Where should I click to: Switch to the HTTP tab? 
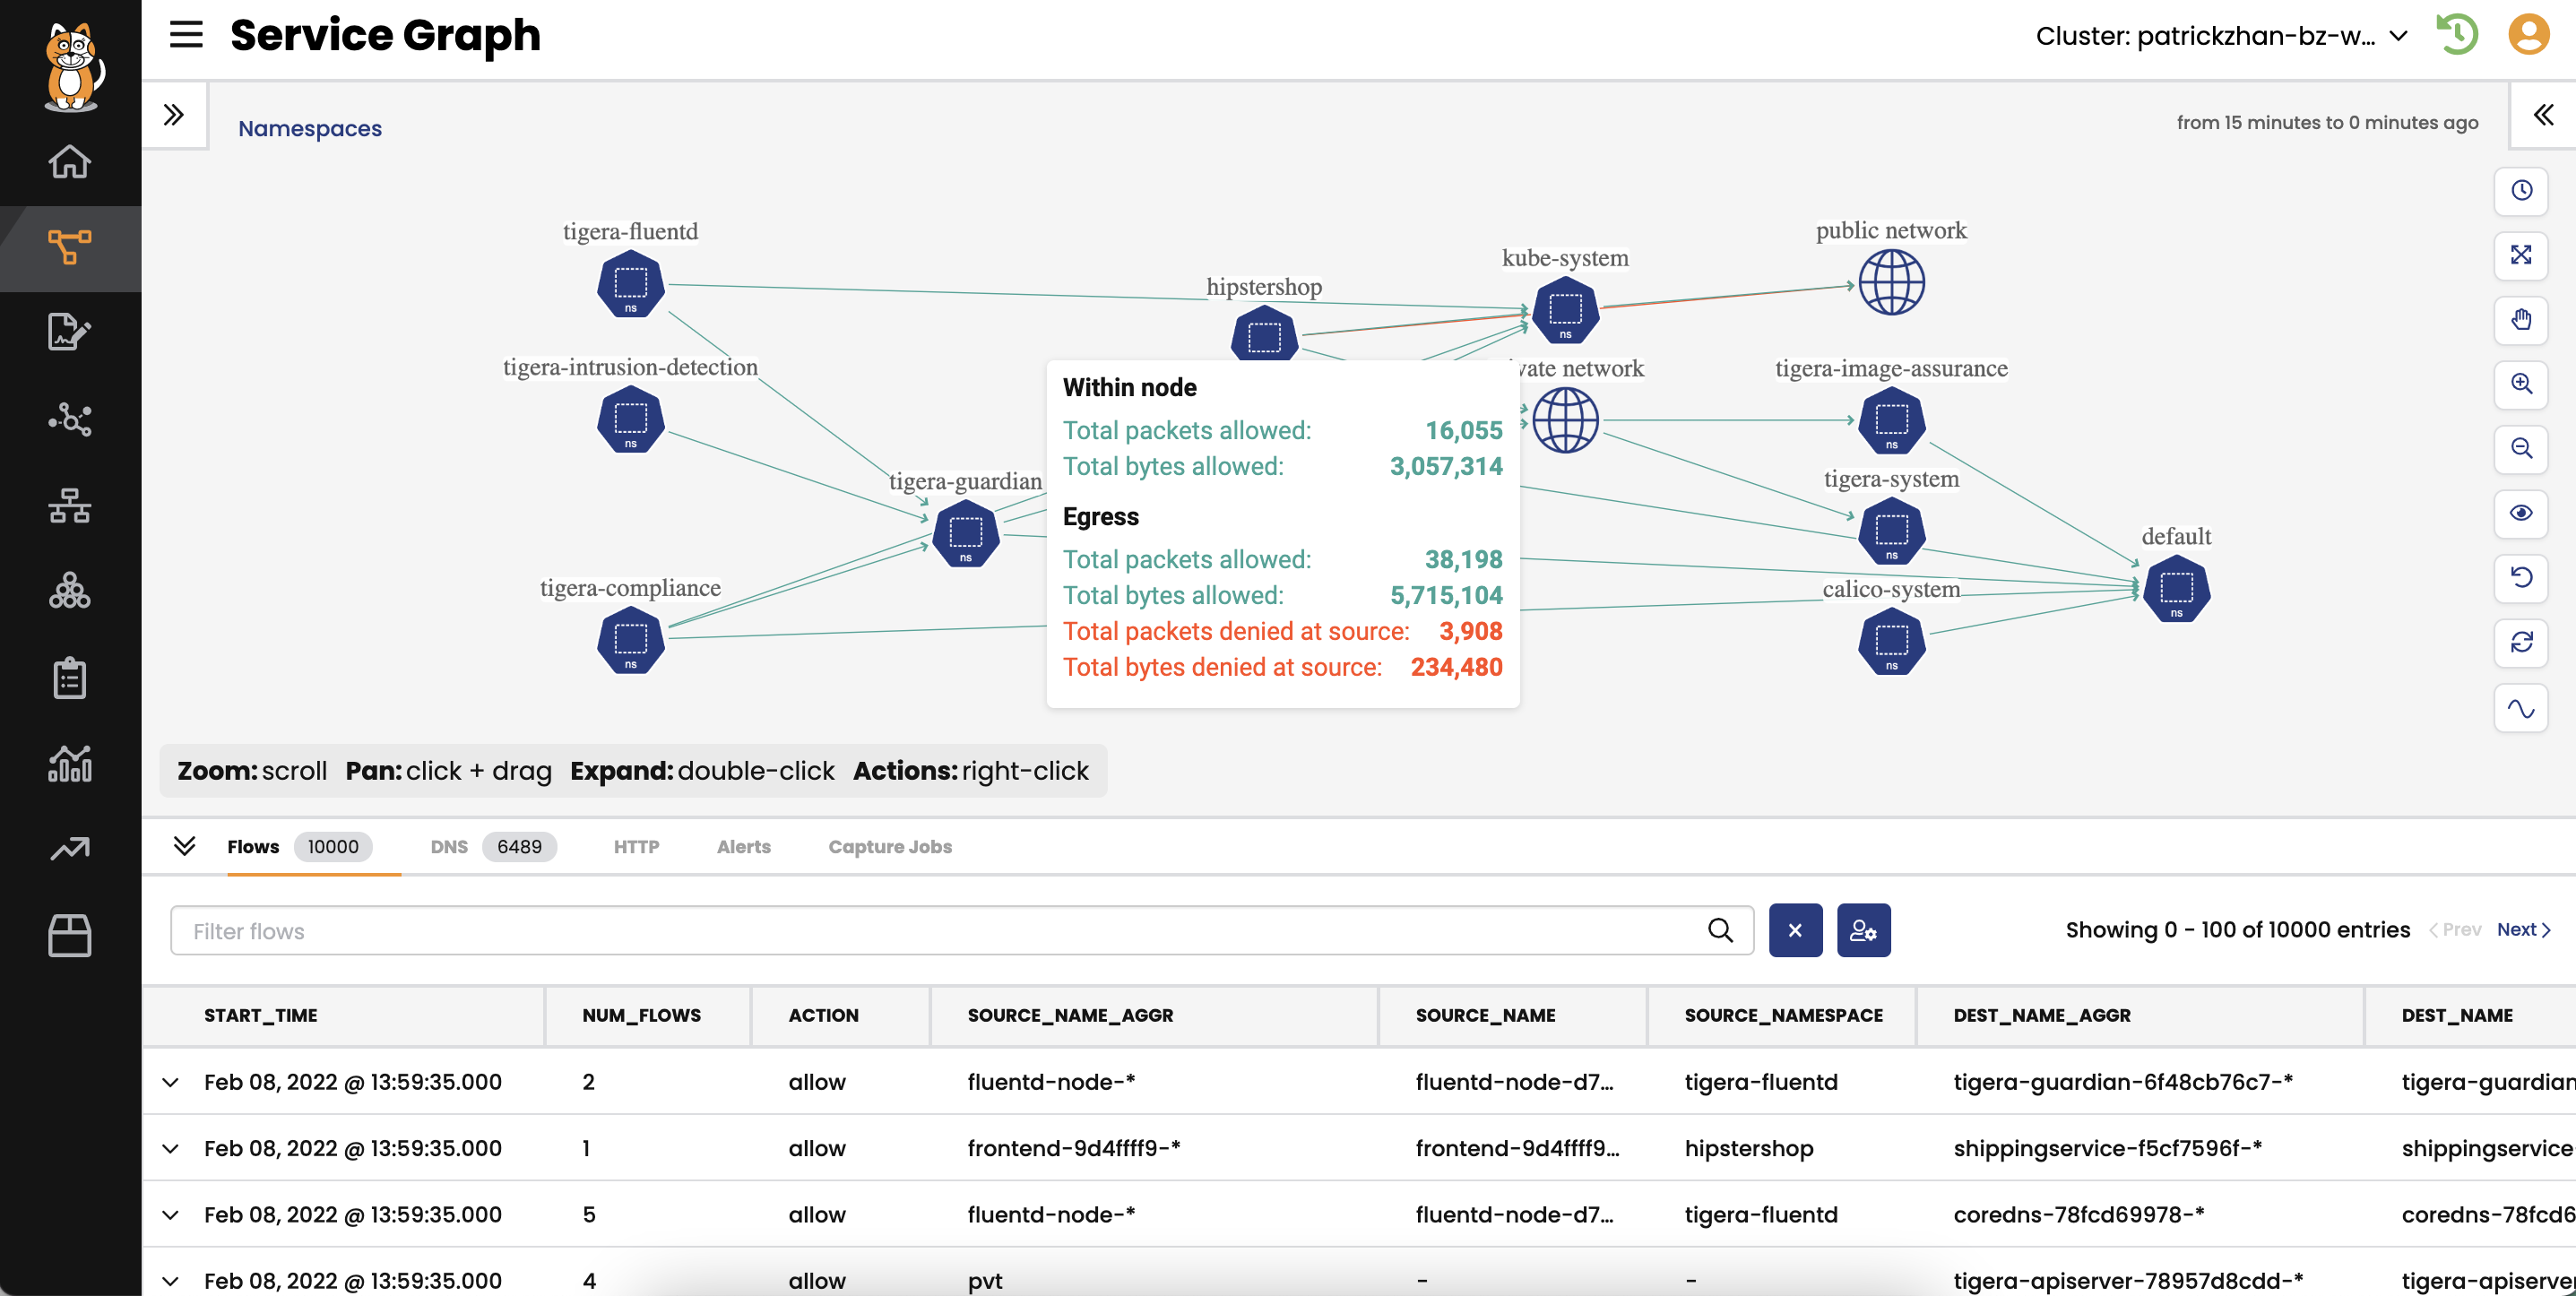click(x=636, y=847)
